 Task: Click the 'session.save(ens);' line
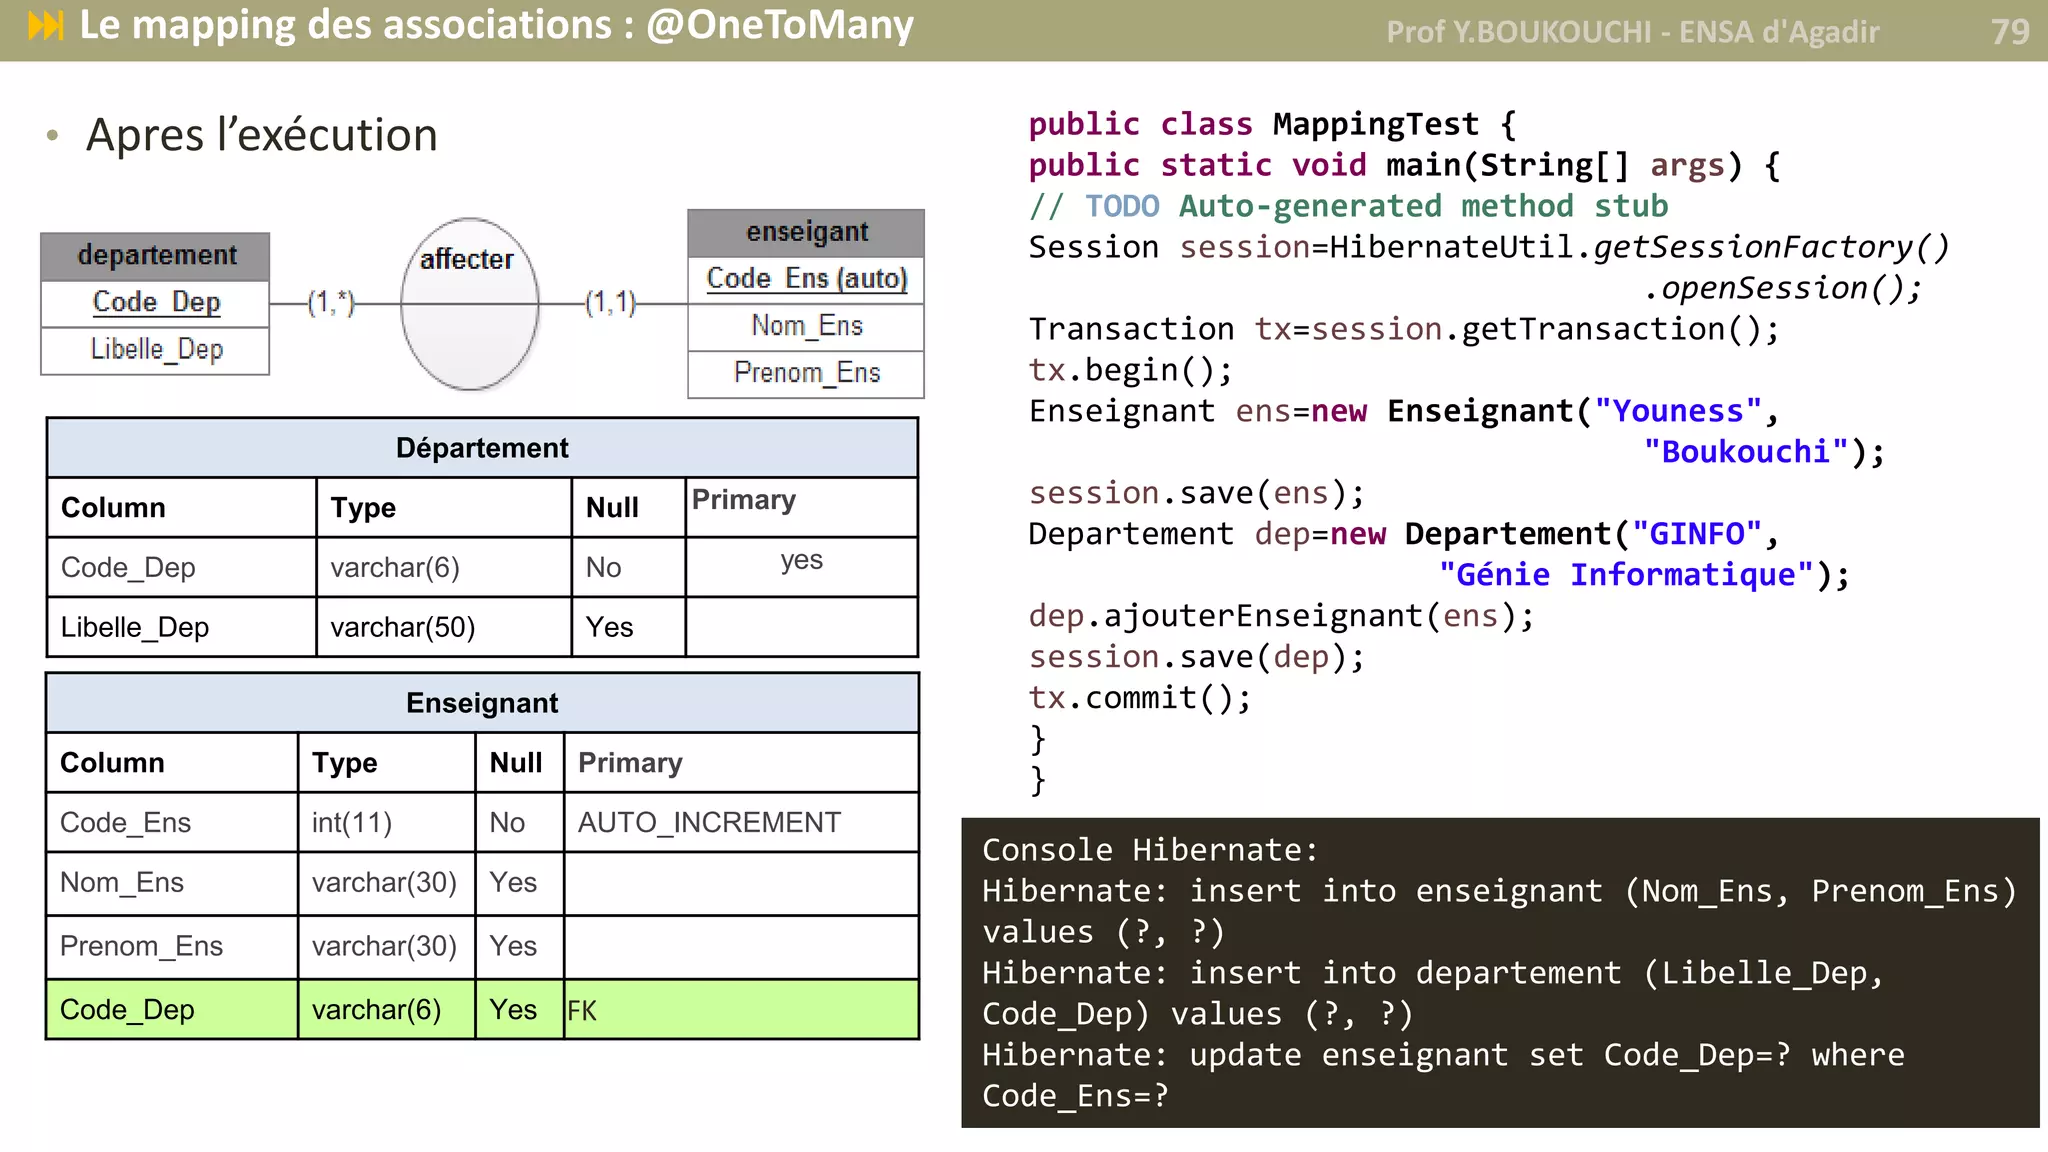click(x=1197, y=493)
